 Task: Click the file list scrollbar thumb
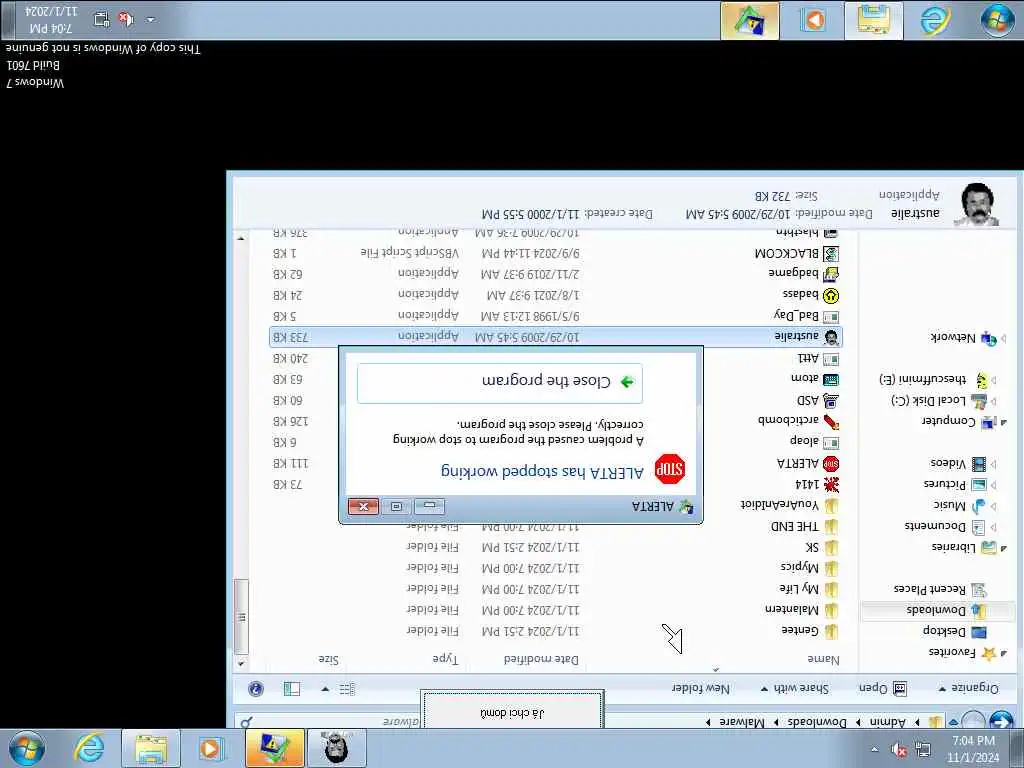coord(241,616)
